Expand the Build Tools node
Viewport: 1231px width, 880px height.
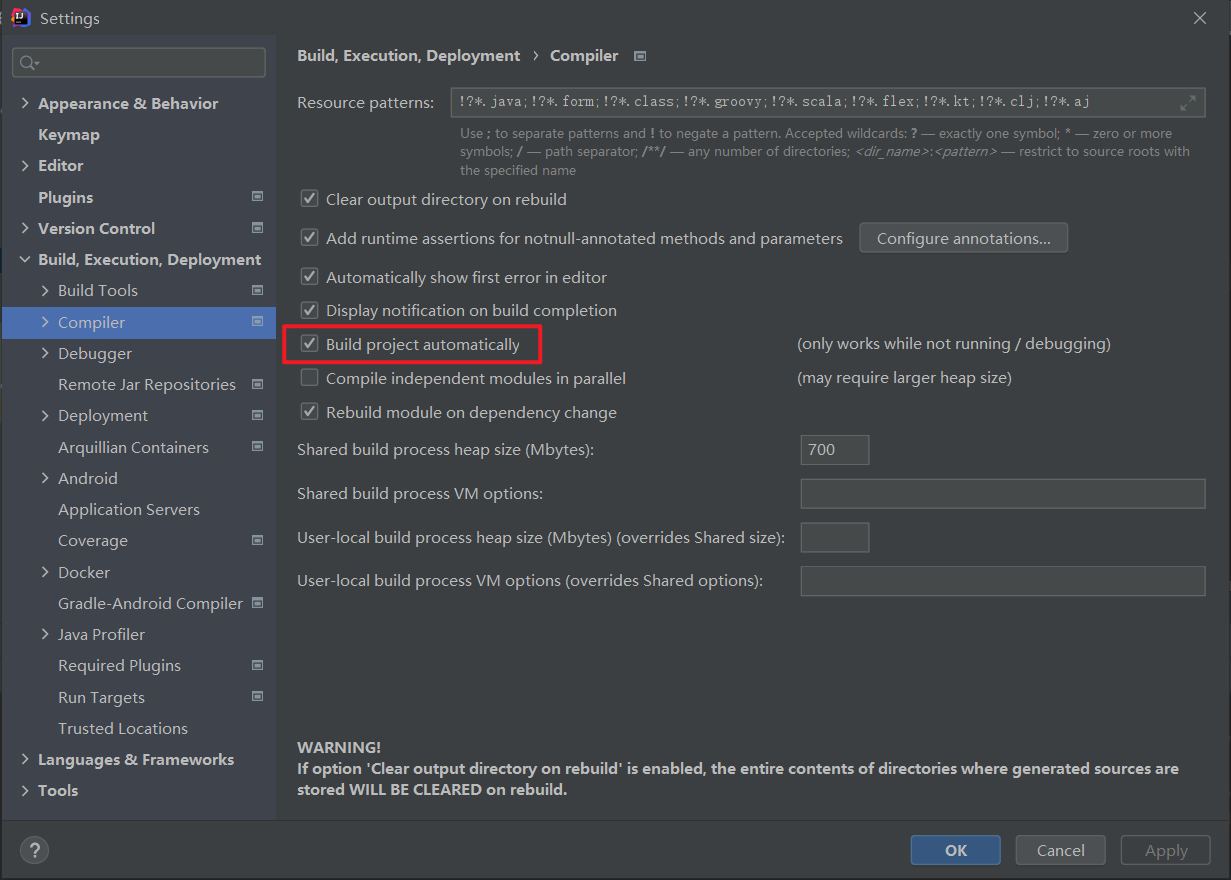(45, 290)
